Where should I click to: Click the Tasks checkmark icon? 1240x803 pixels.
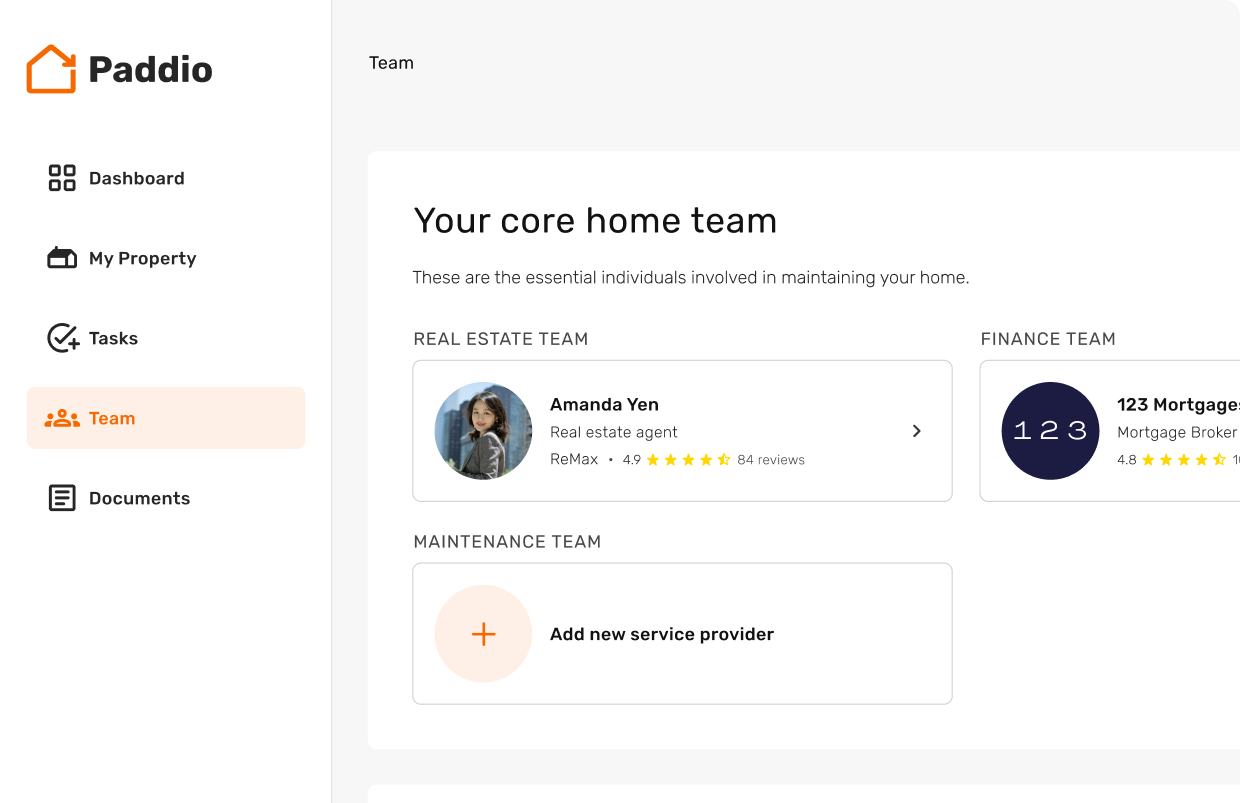point(63,338)
